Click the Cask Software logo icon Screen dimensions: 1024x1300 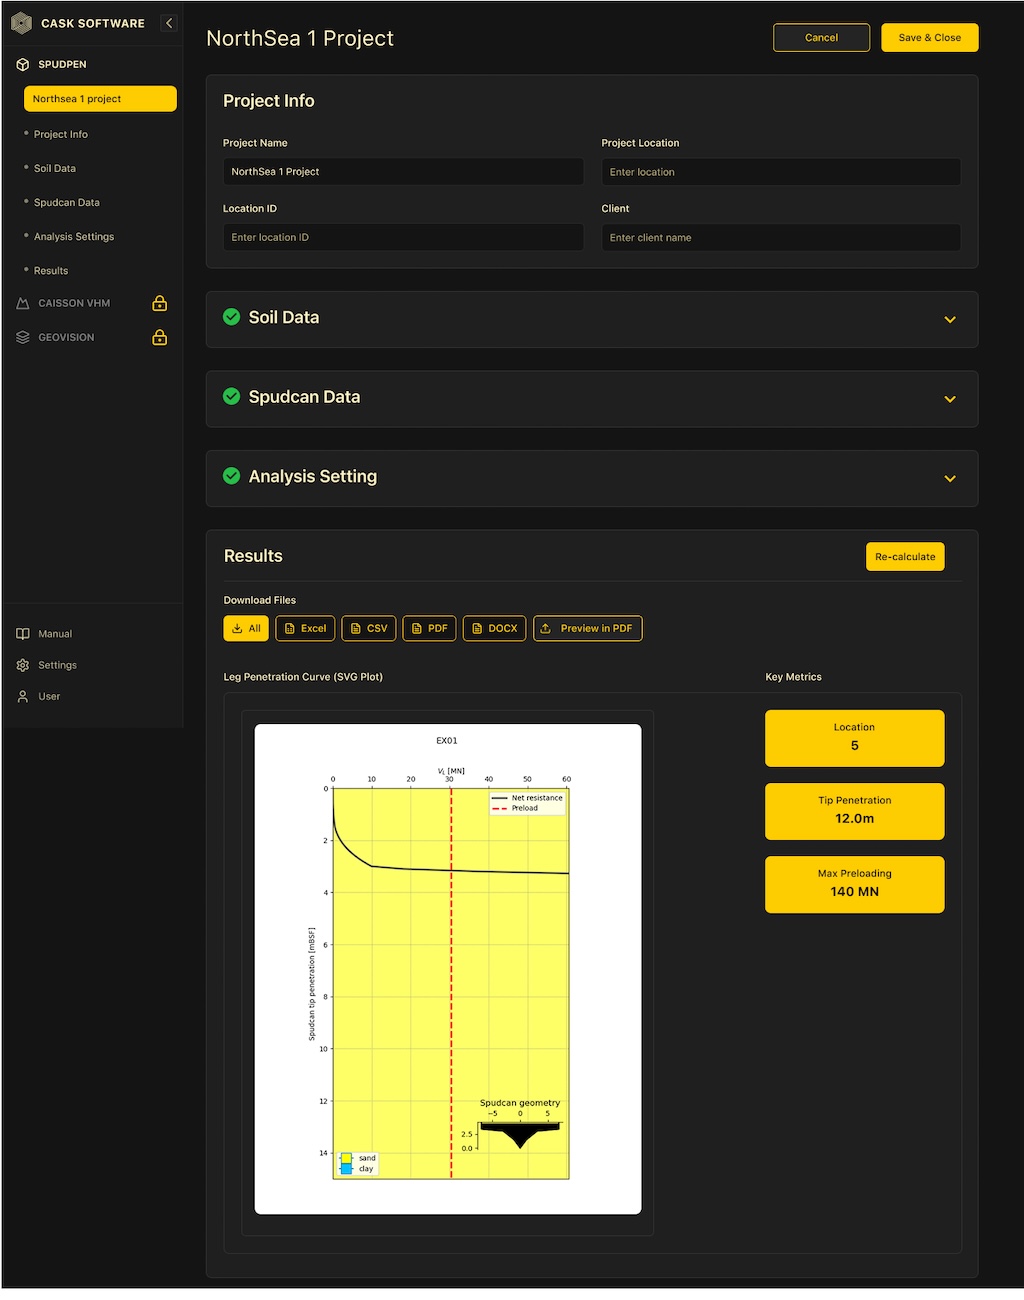point(21,23)
